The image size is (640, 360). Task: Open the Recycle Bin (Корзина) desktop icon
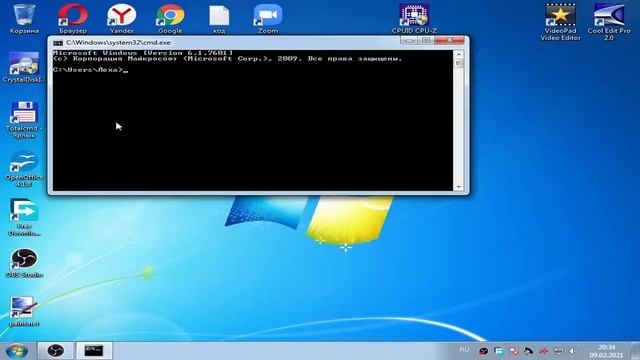pos(24,18)
